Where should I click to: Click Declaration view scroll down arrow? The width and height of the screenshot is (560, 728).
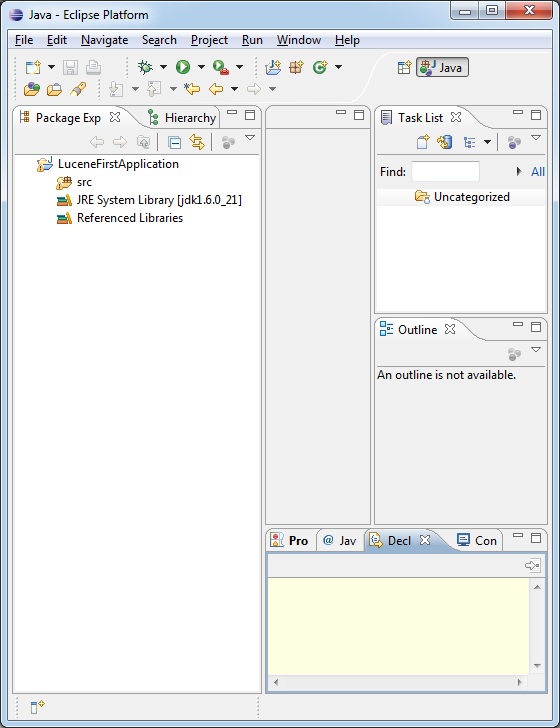[537, 666]
